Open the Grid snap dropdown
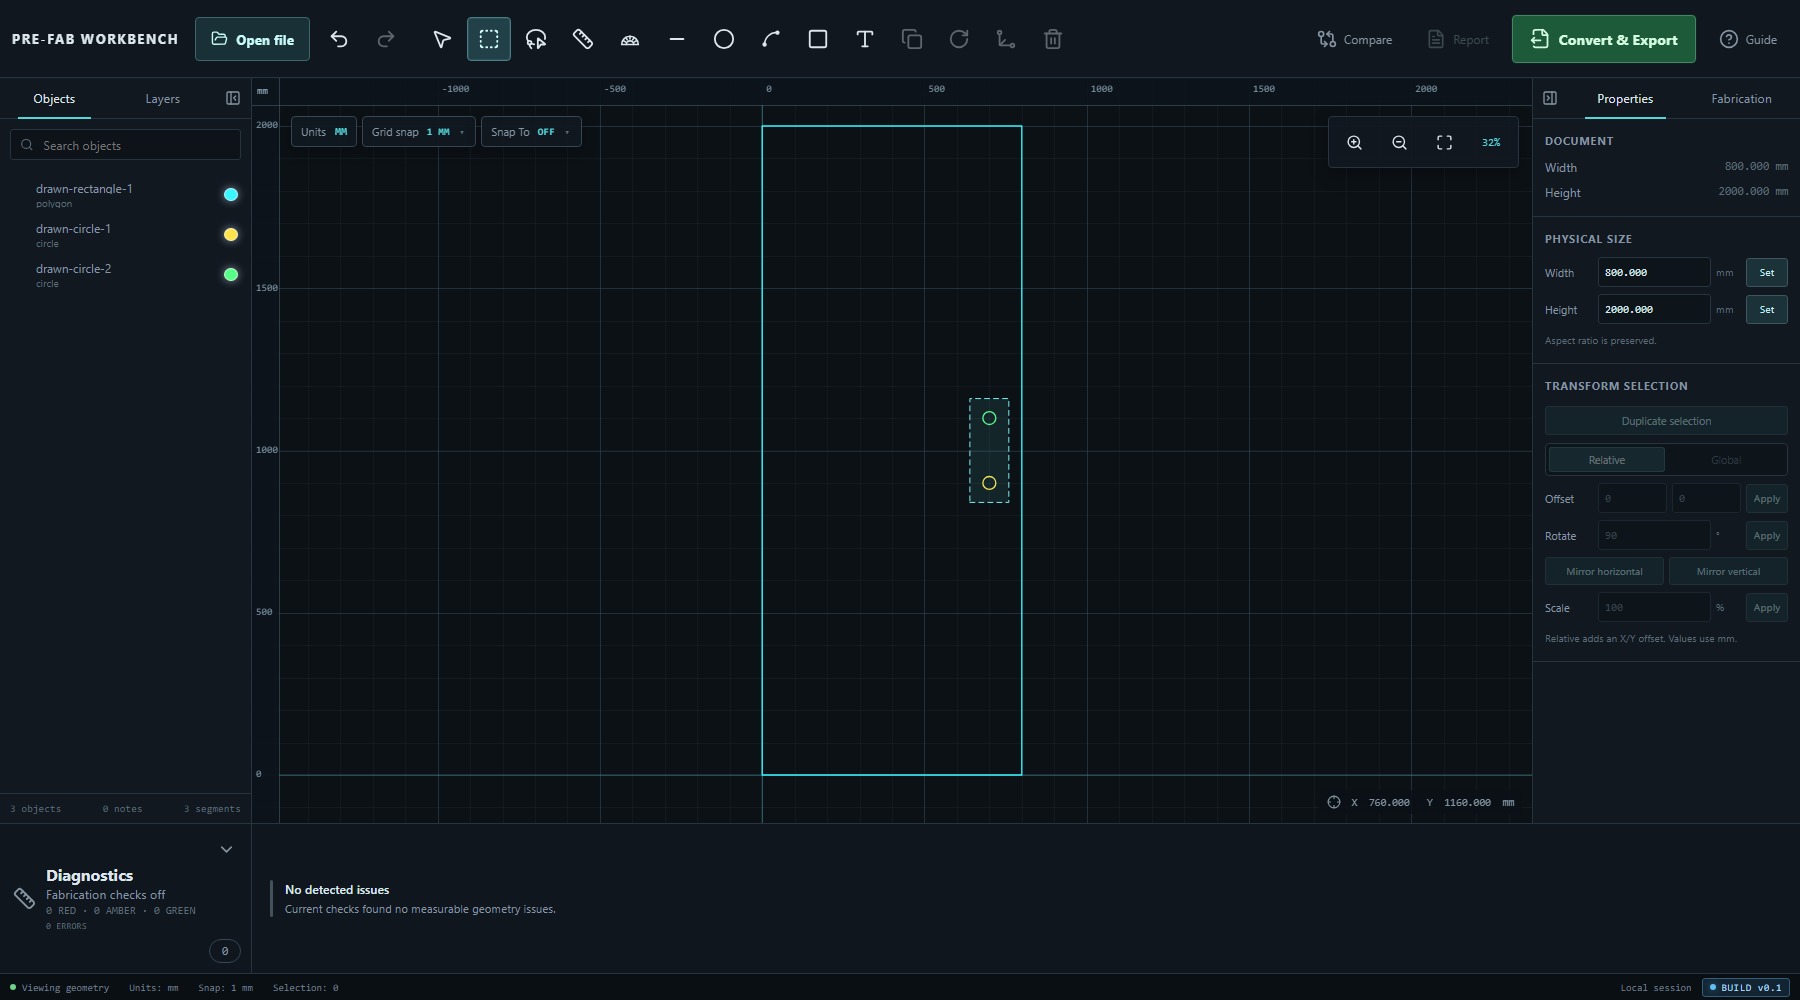The height and width of the screenshot is (1000, 1800). tap(419, 132)
